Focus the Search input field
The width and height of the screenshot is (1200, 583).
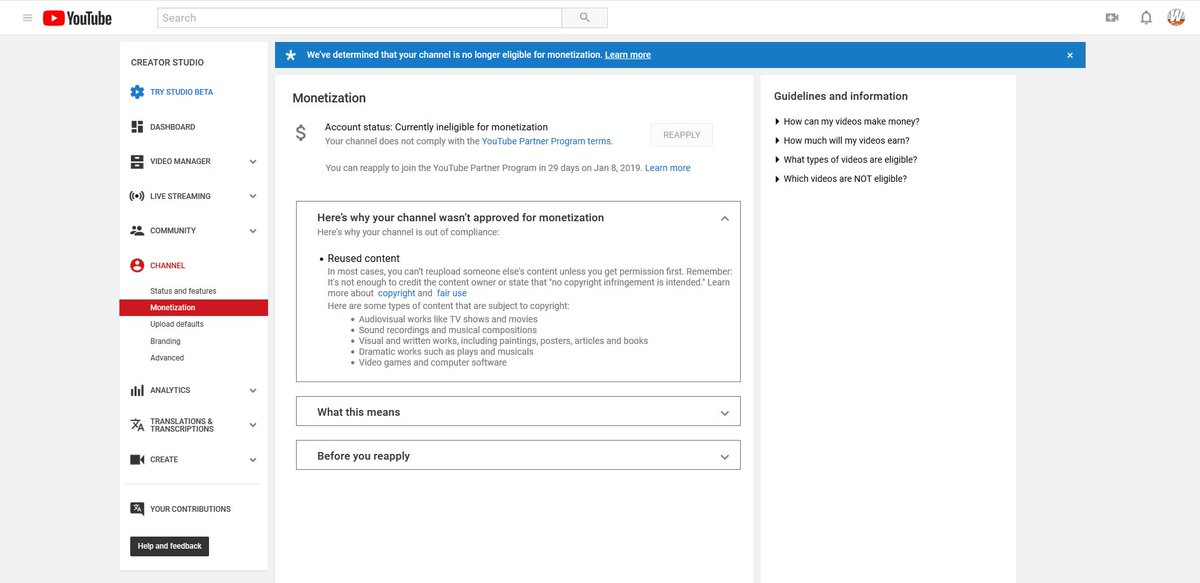tap(360, 18)
